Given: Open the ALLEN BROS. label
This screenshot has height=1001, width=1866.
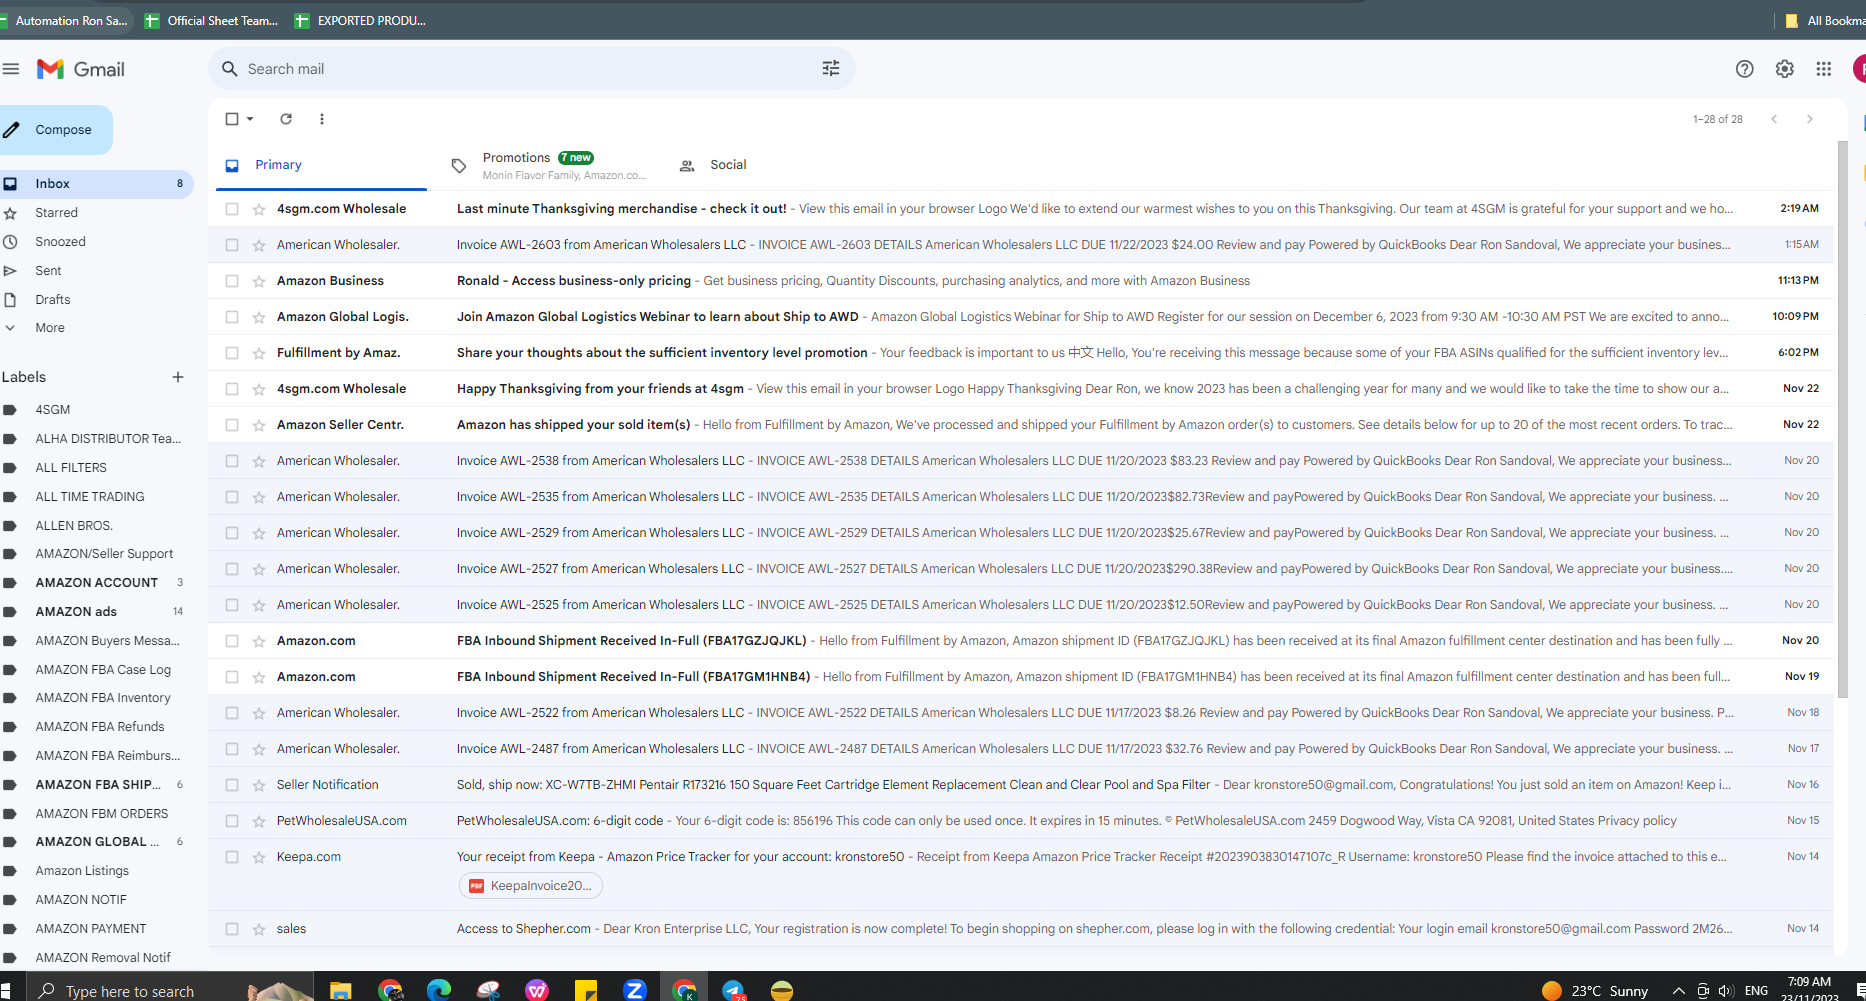Looking at the screenshot, I should 97,526.
